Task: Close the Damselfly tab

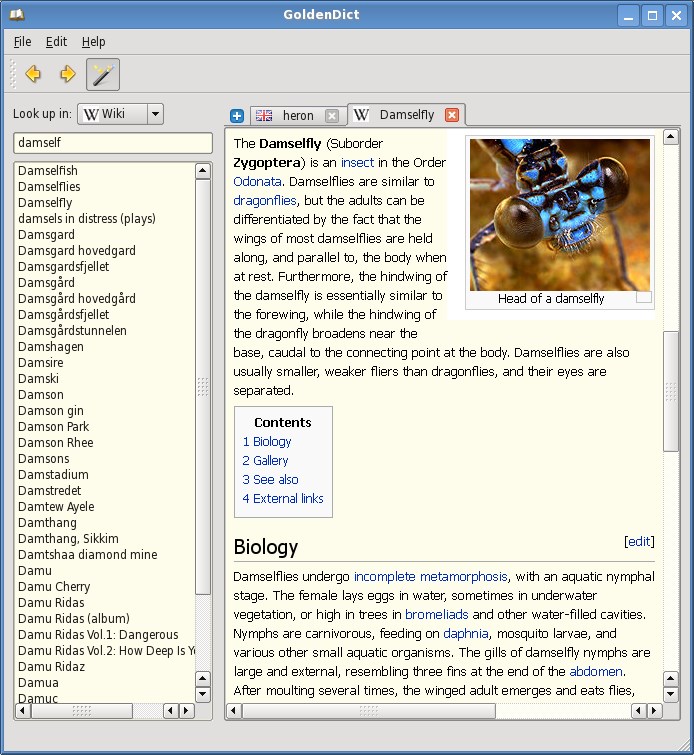Action: click(452, 115)
